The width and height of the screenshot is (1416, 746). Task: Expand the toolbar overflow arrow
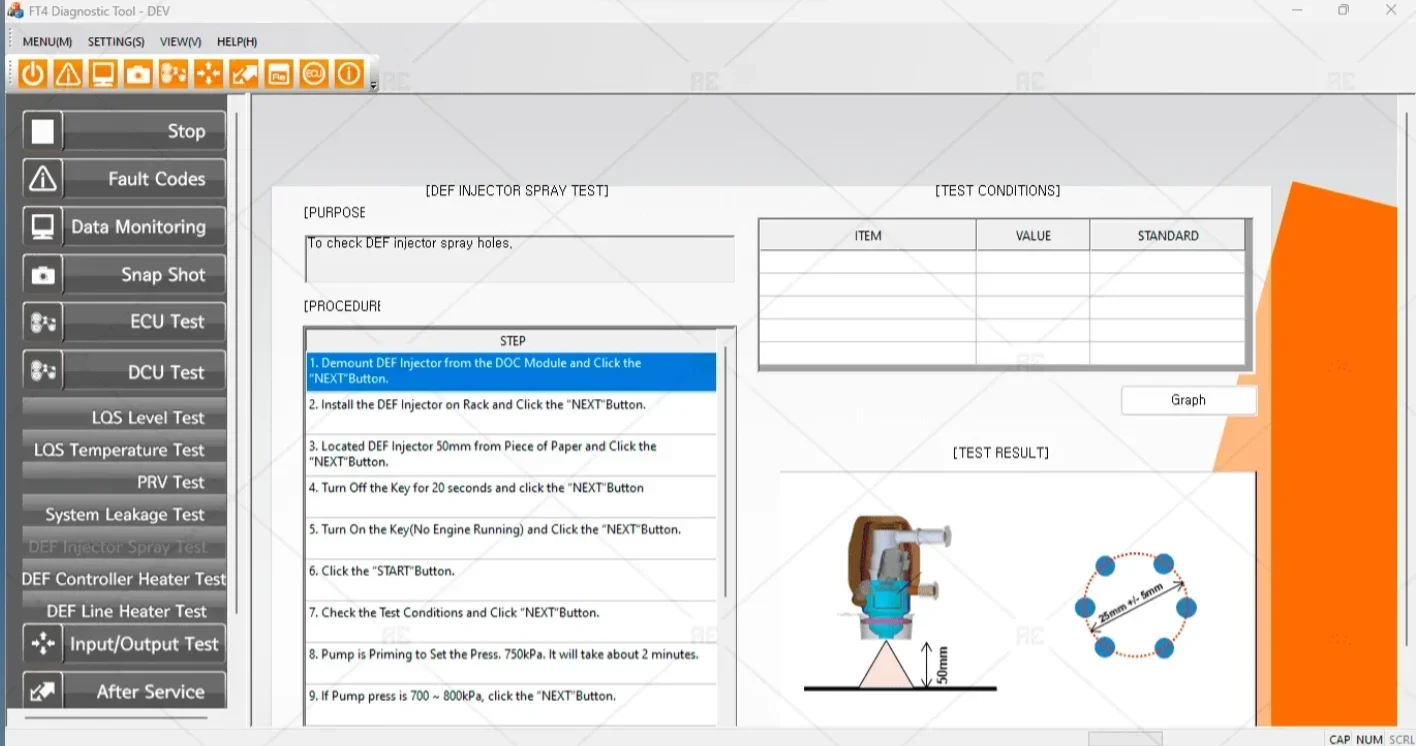[x=373, y=84]
